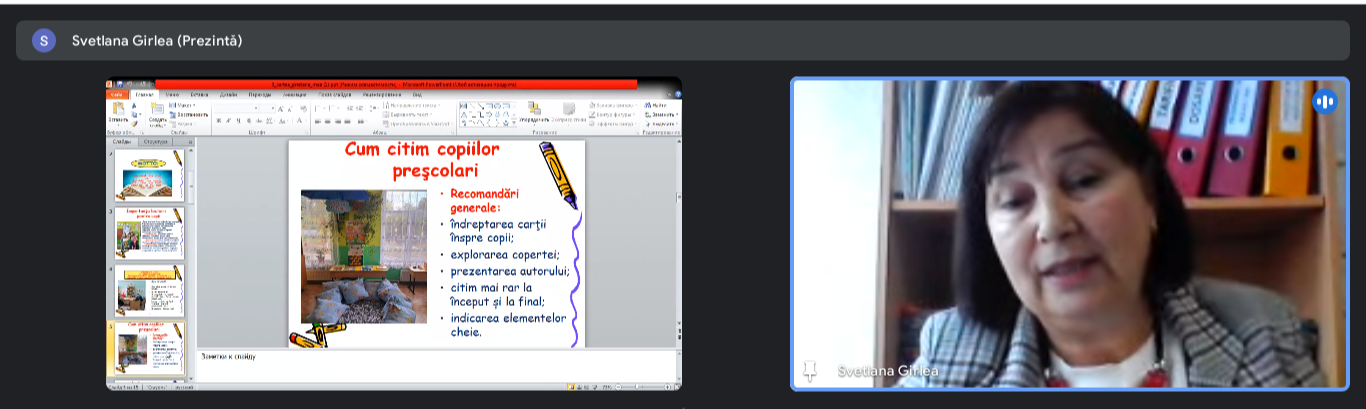Viewport: 1366px width, 409px height.
Task: Click the Find binoculars icon
Action: click(x=647, y=104)
